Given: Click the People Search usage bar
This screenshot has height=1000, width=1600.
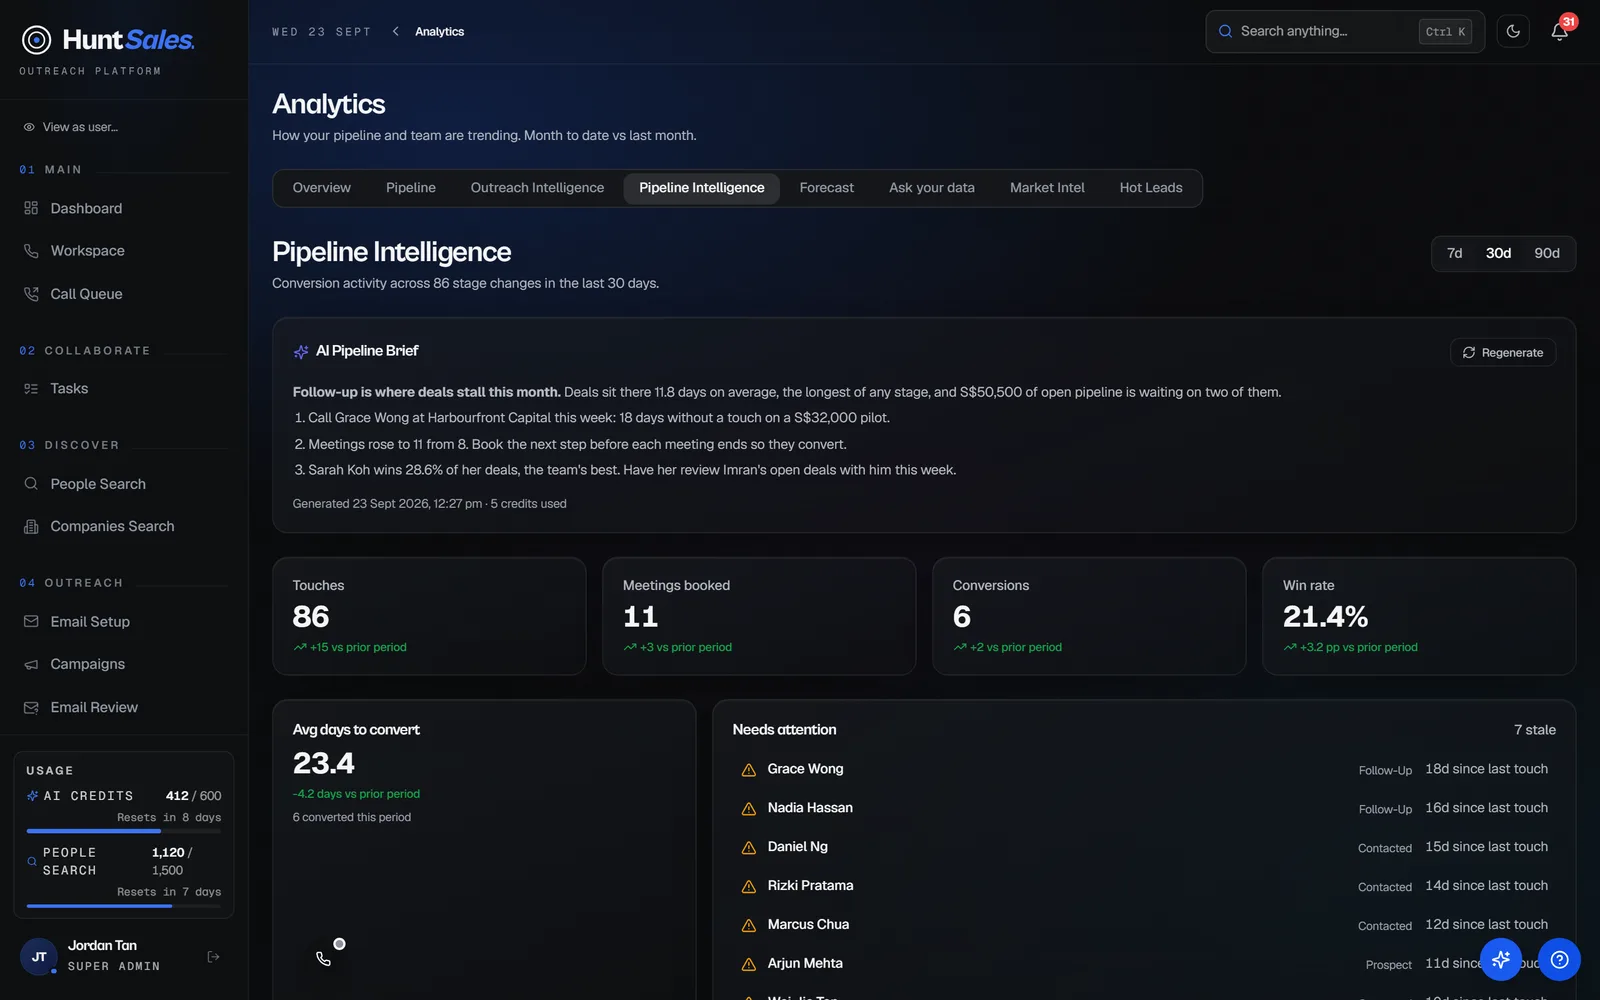Looking at the screenshot, I should (x=124, y=906).
